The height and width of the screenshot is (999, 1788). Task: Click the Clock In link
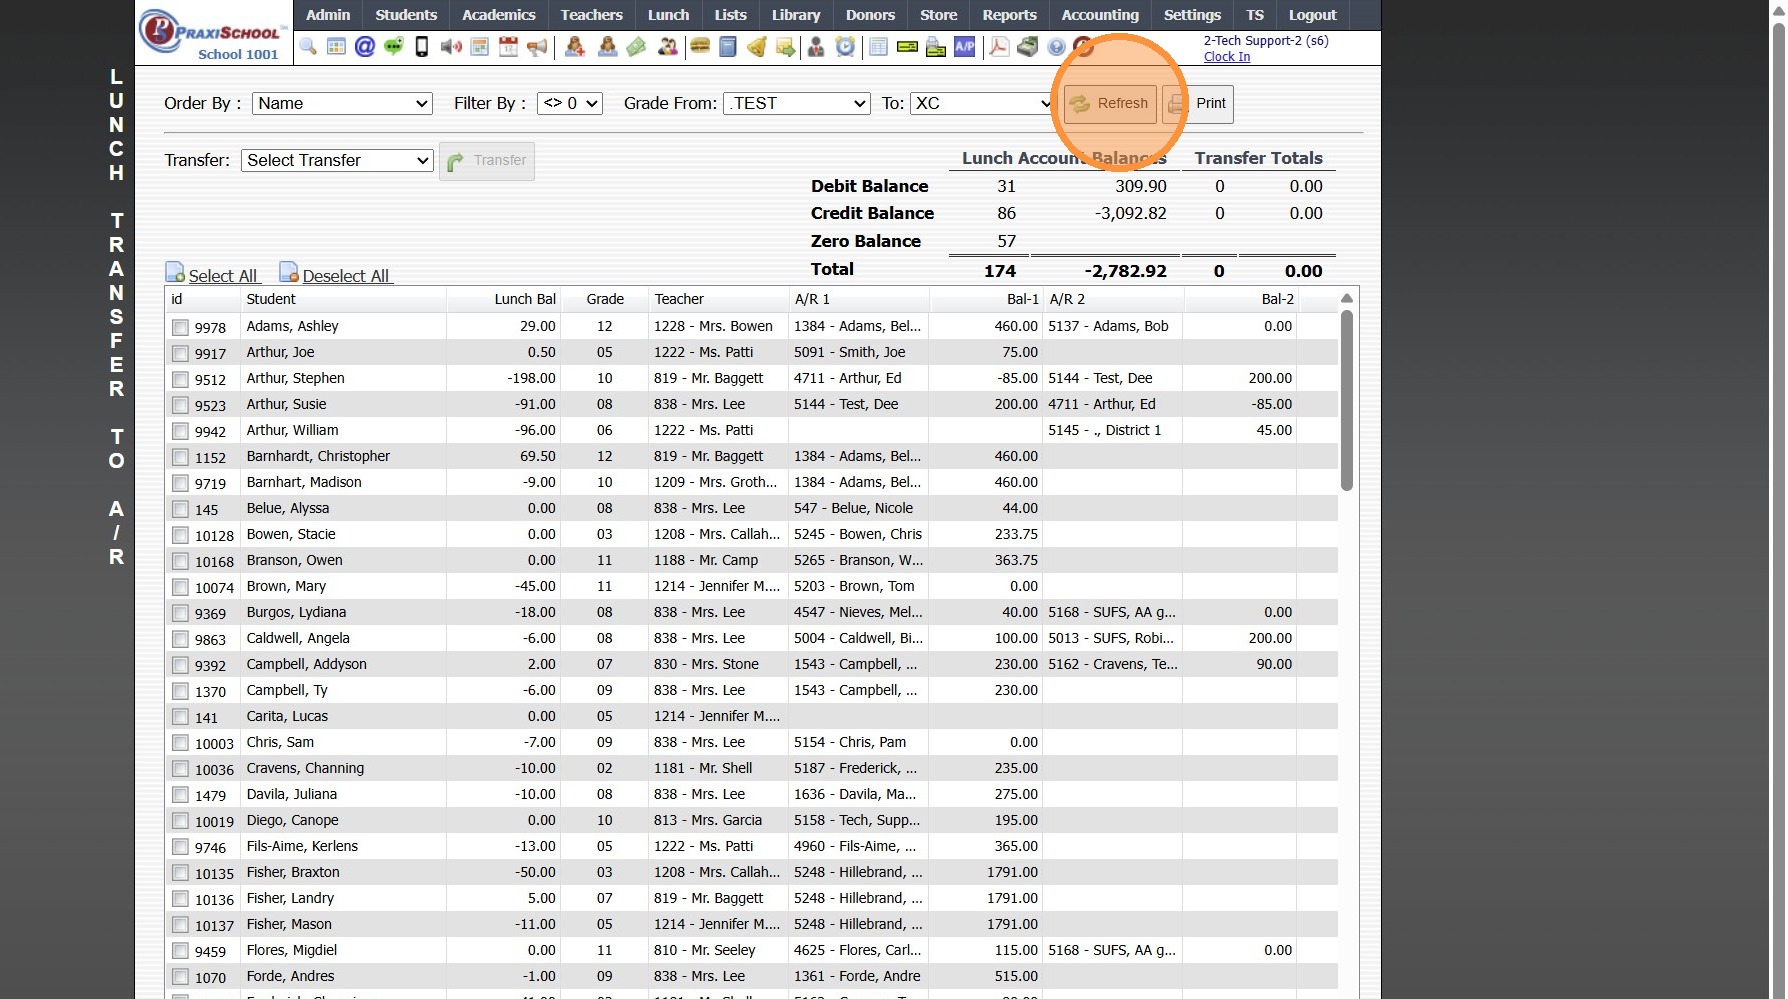pos(1227,57)
